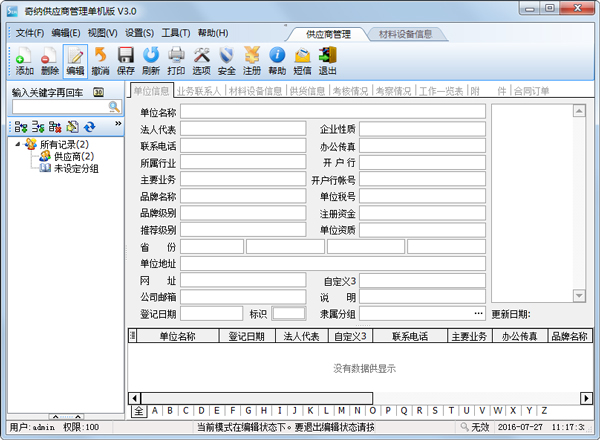The height and width of the screenshot is (440, 600).
Task: Click the add subgroup icon in tree toolbar
Action: (x=38, y=127)
